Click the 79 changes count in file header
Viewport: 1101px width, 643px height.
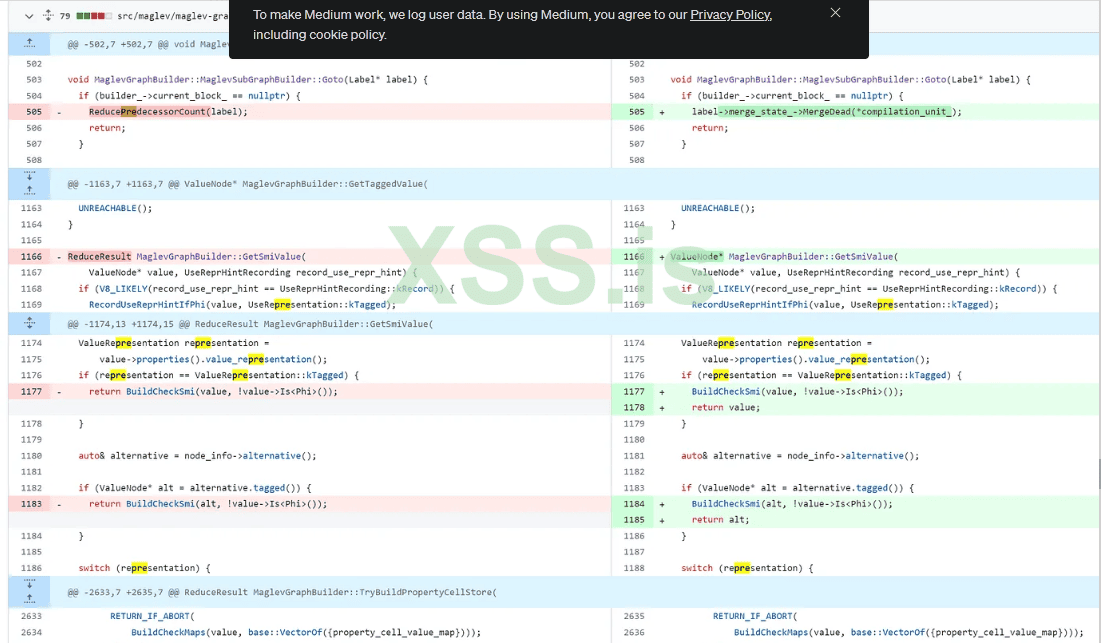[65, 16]
